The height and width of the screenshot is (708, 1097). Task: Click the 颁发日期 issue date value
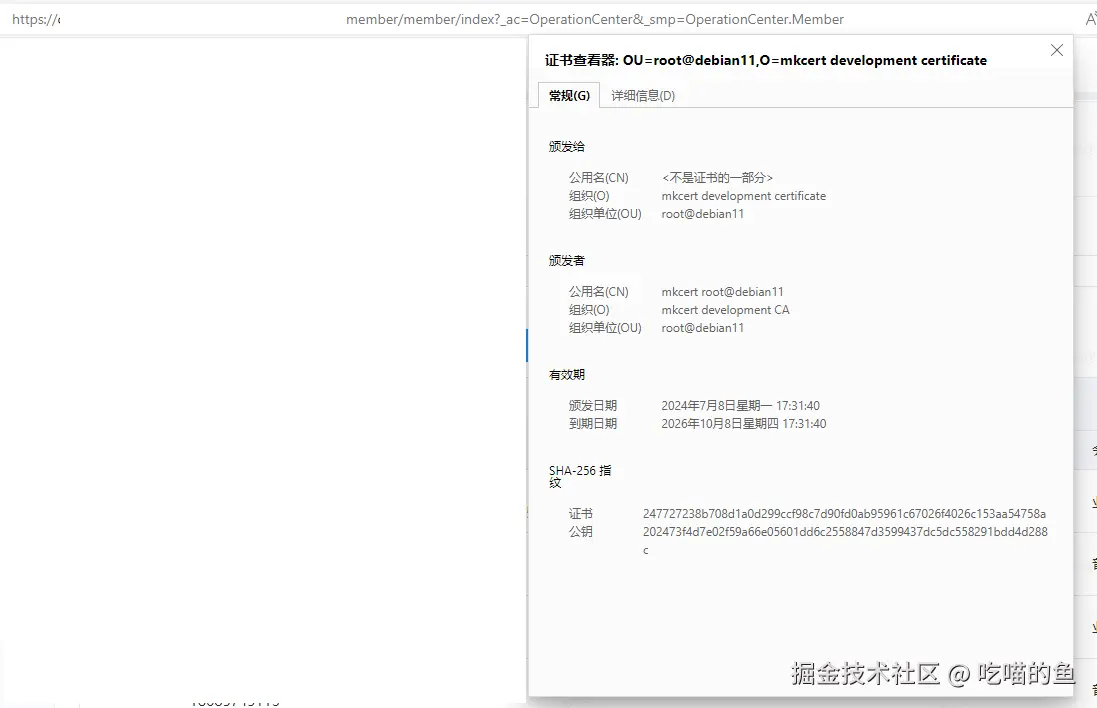pyautogui.click(x=740, y=405)
